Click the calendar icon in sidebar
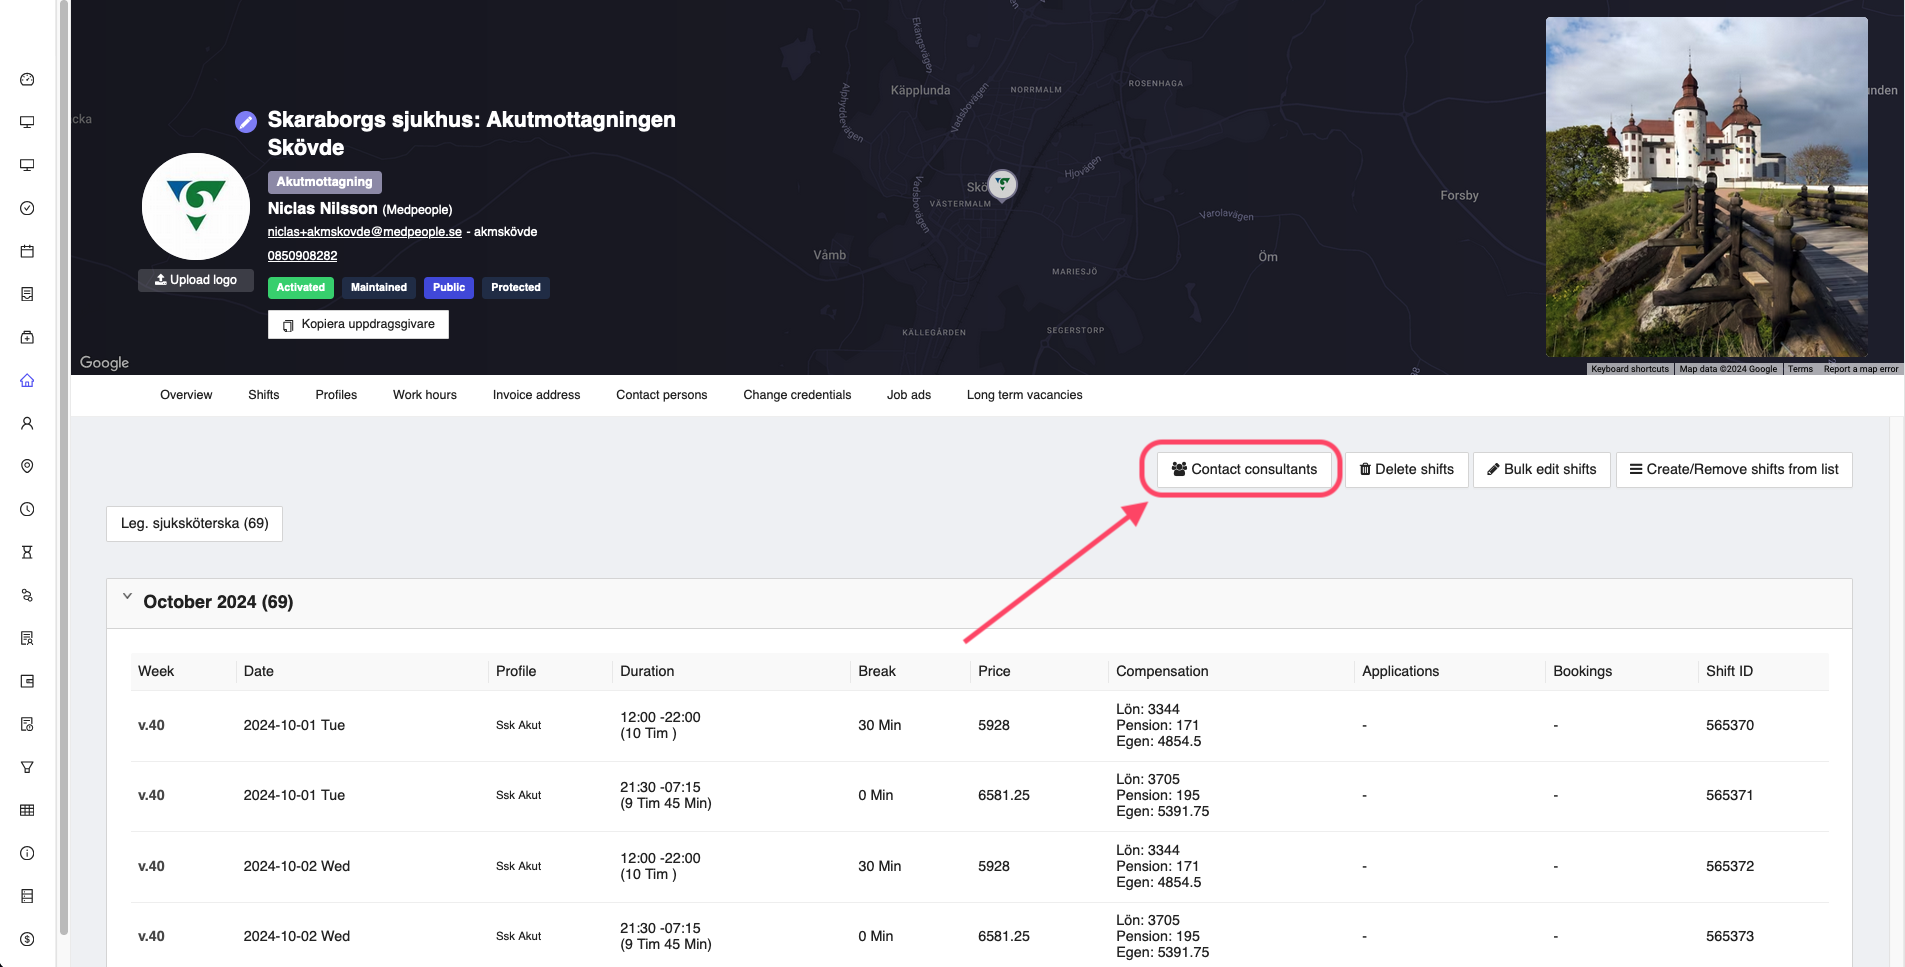 pos(27,251)
